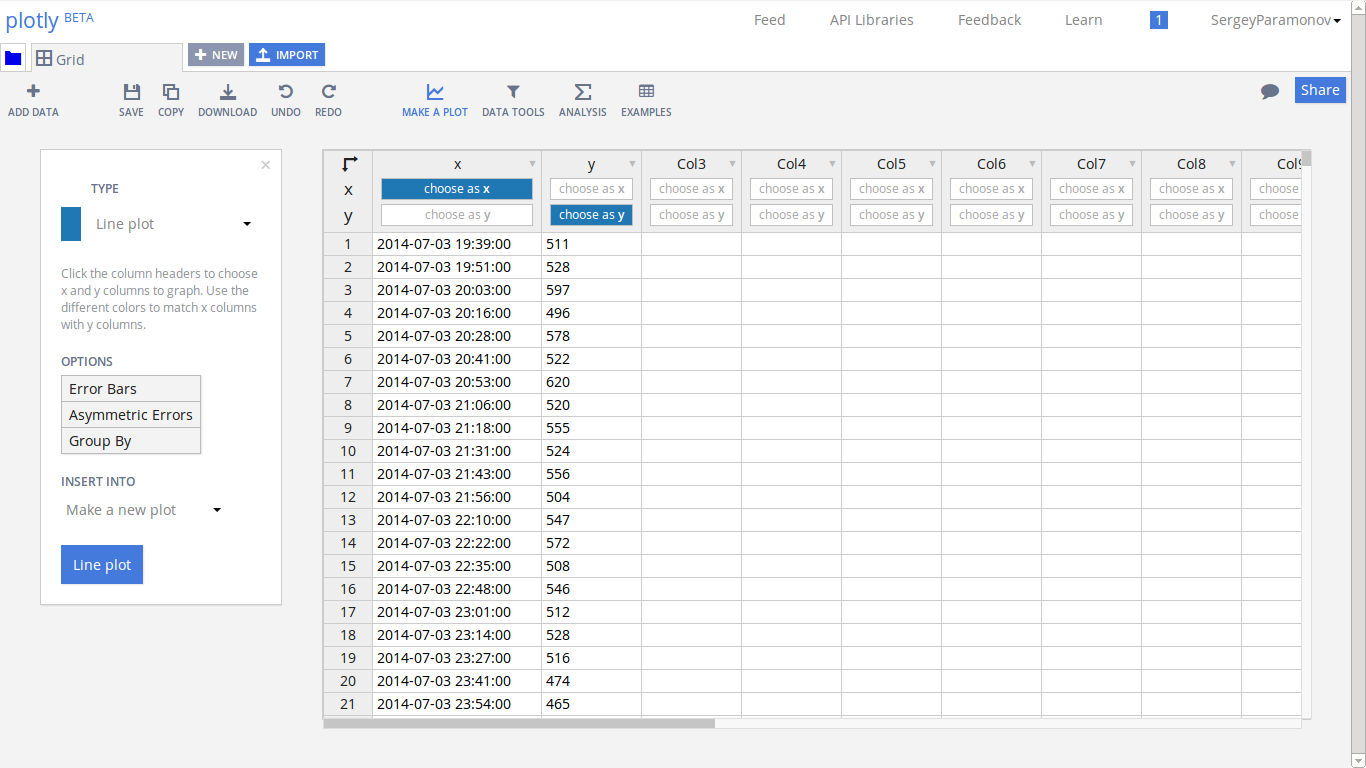Click the Add Data plus icon

[x=33, y=91]
